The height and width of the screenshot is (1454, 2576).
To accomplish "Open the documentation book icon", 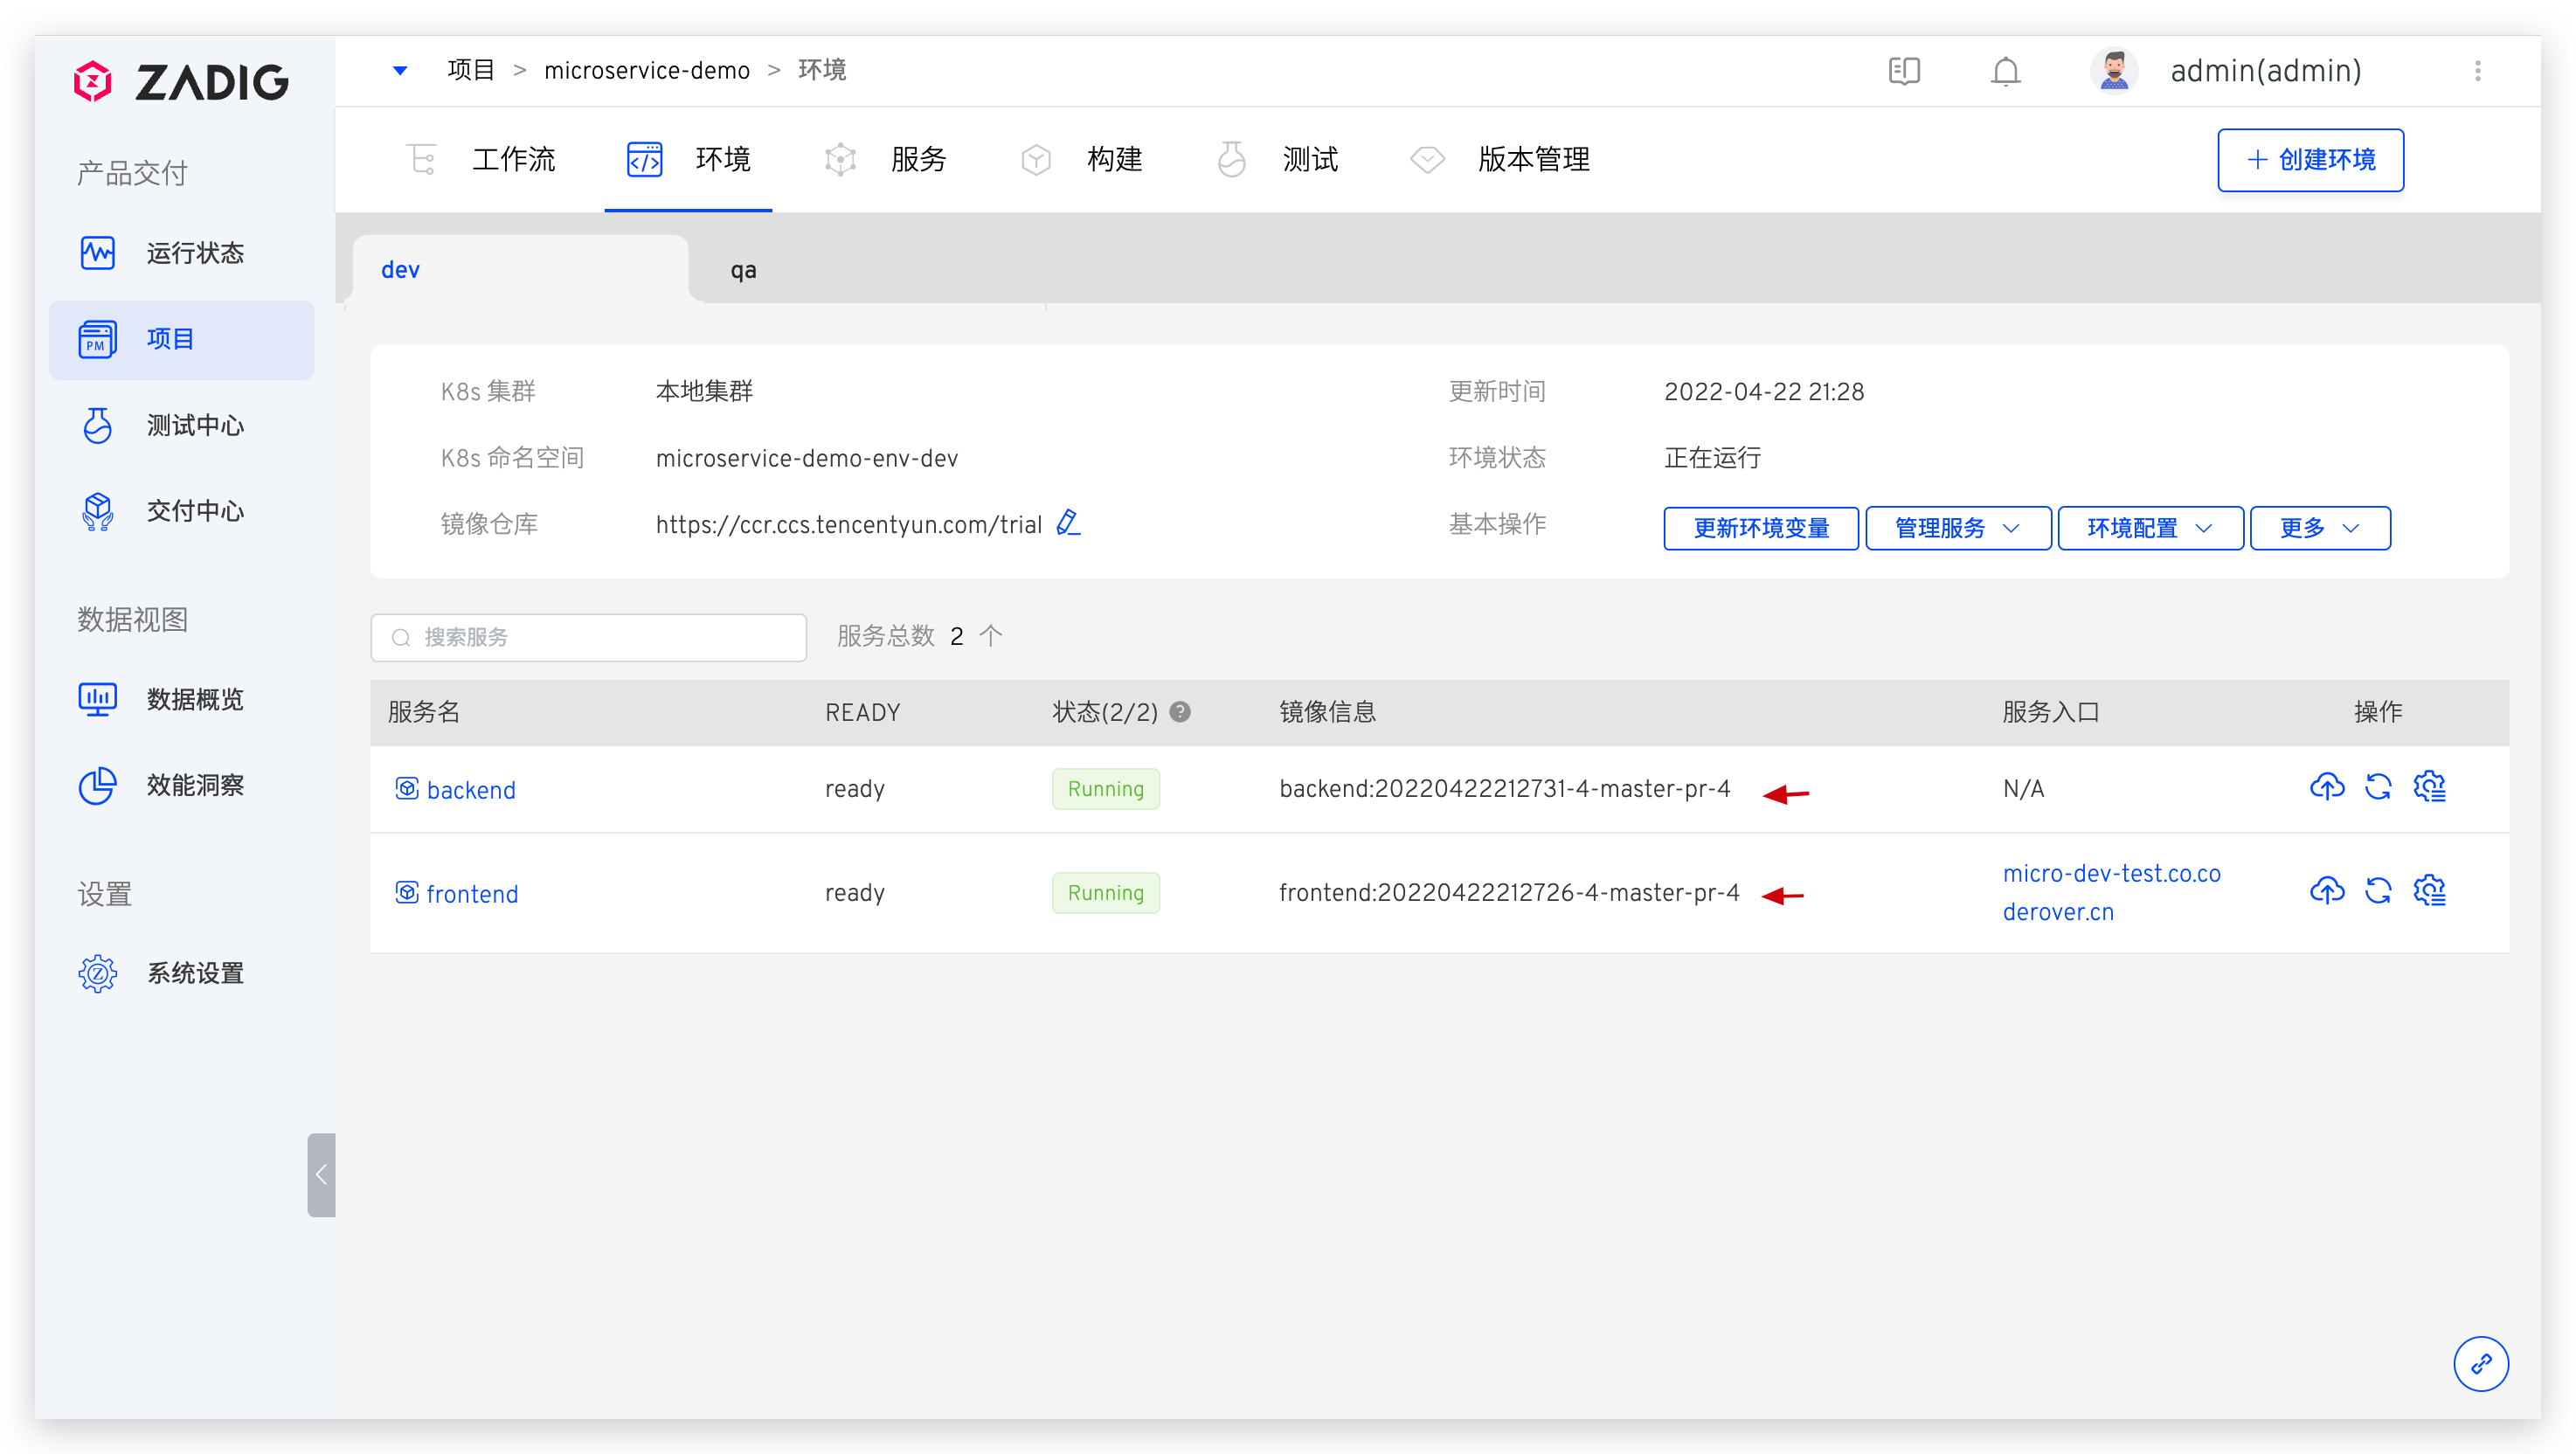I will [x=1904, y=71].
